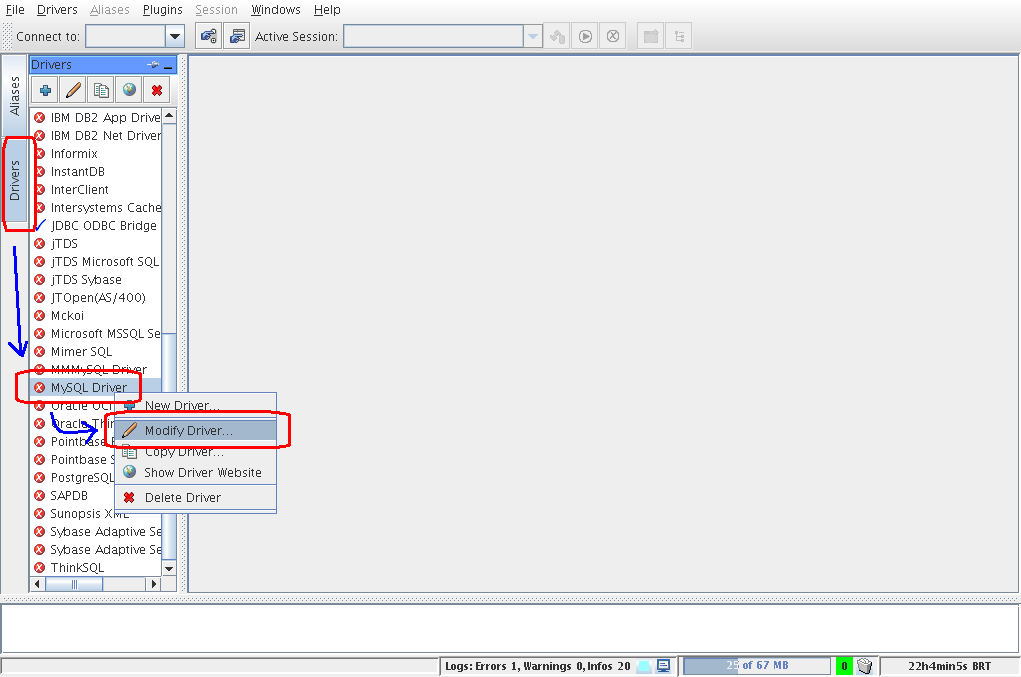Screen dimensions: 1021x677
Task: Click the green 0 indicator in status bar
Action: [x=844, y=666]
